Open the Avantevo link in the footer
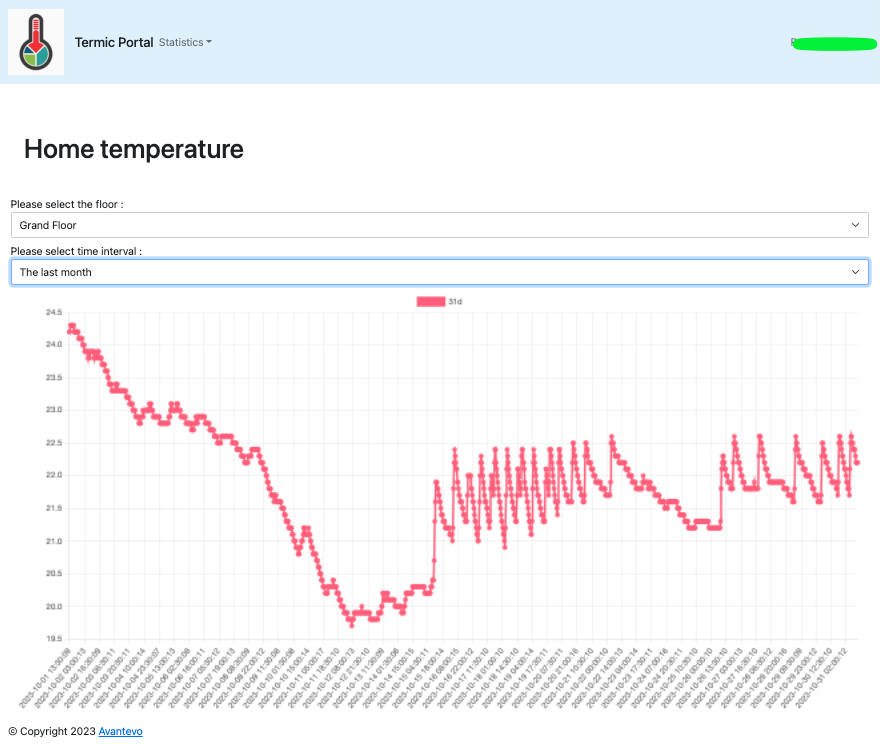Viewport: 882px width, 744px height. point(120,731)
